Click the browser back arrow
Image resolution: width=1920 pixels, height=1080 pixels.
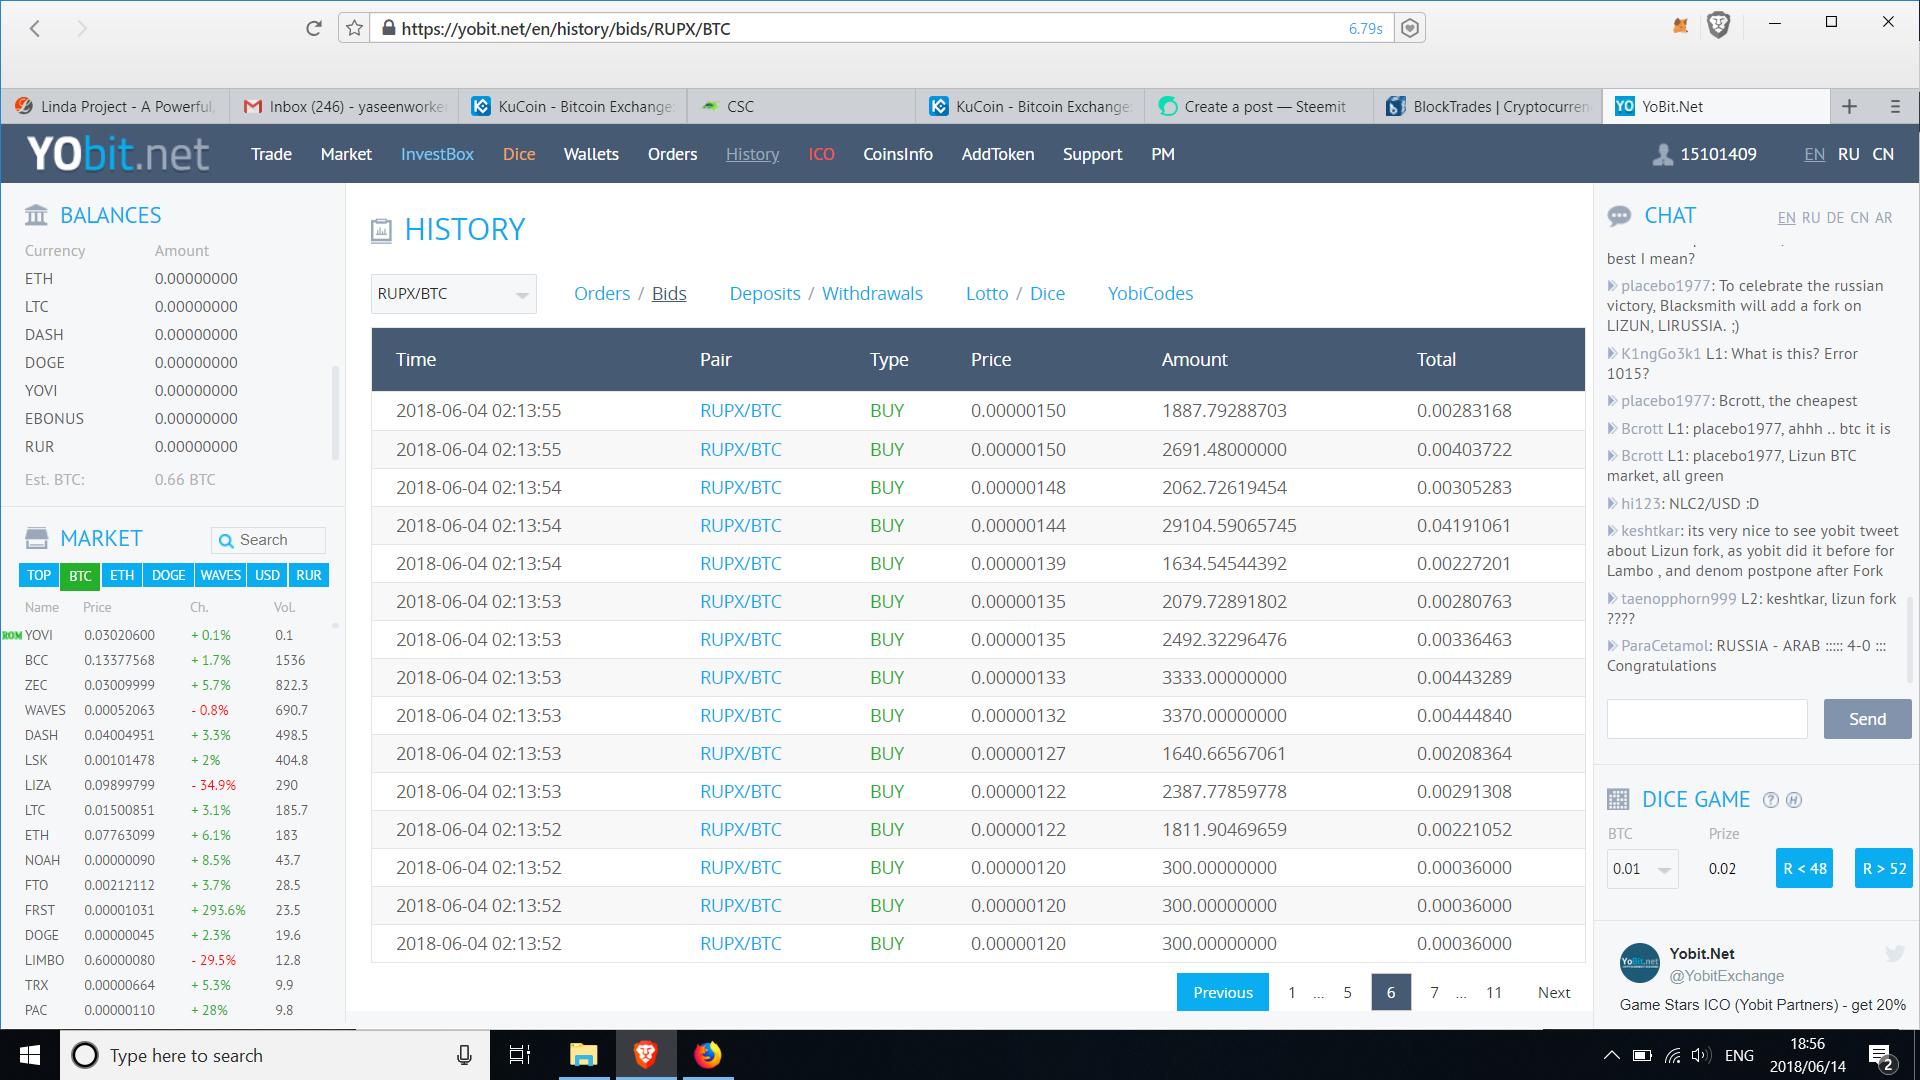coord(35,28)
